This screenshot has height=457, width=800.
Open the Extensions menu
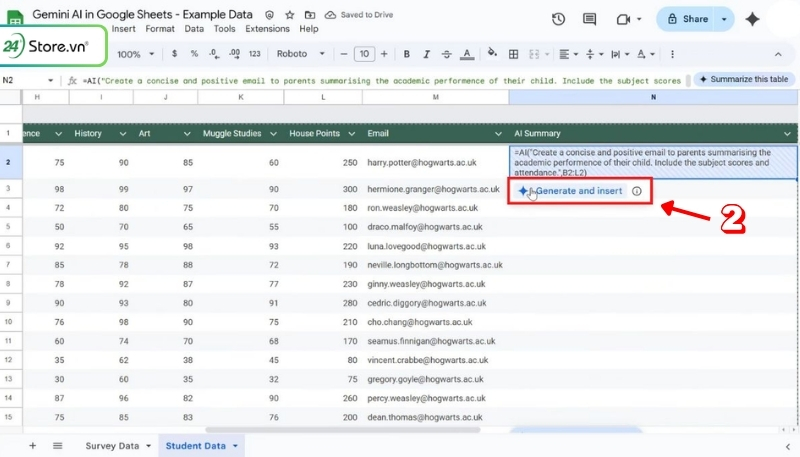click(x=267, y=29)
